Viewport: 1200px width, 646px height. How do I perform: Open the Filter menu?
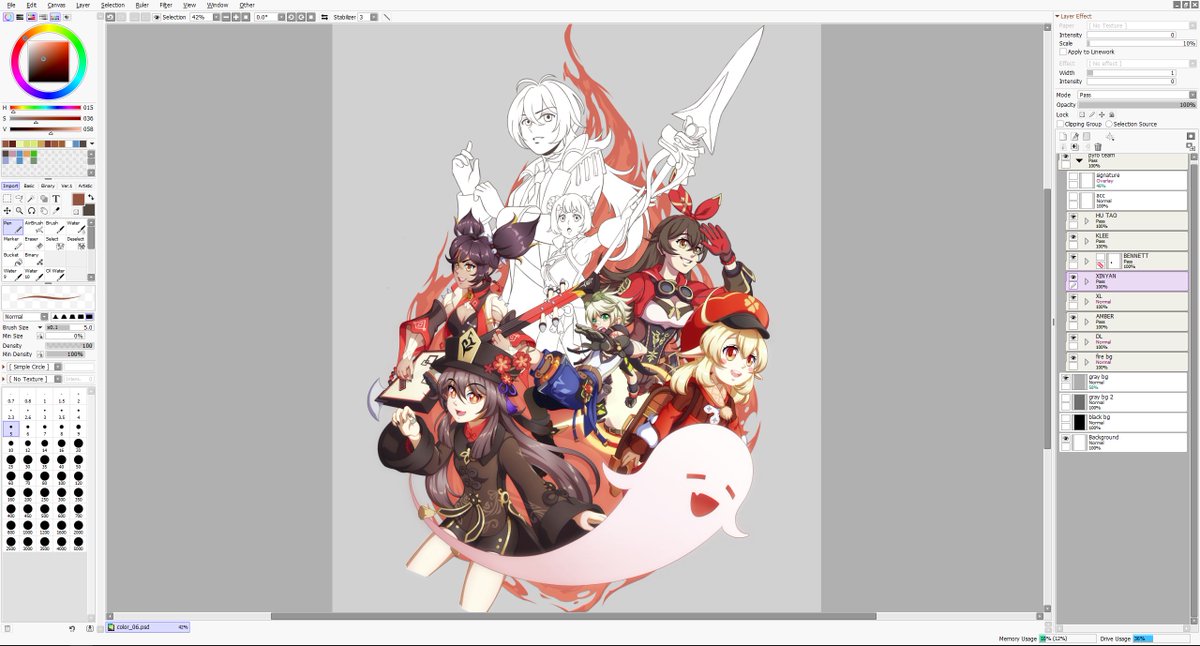tap(166, 5)
